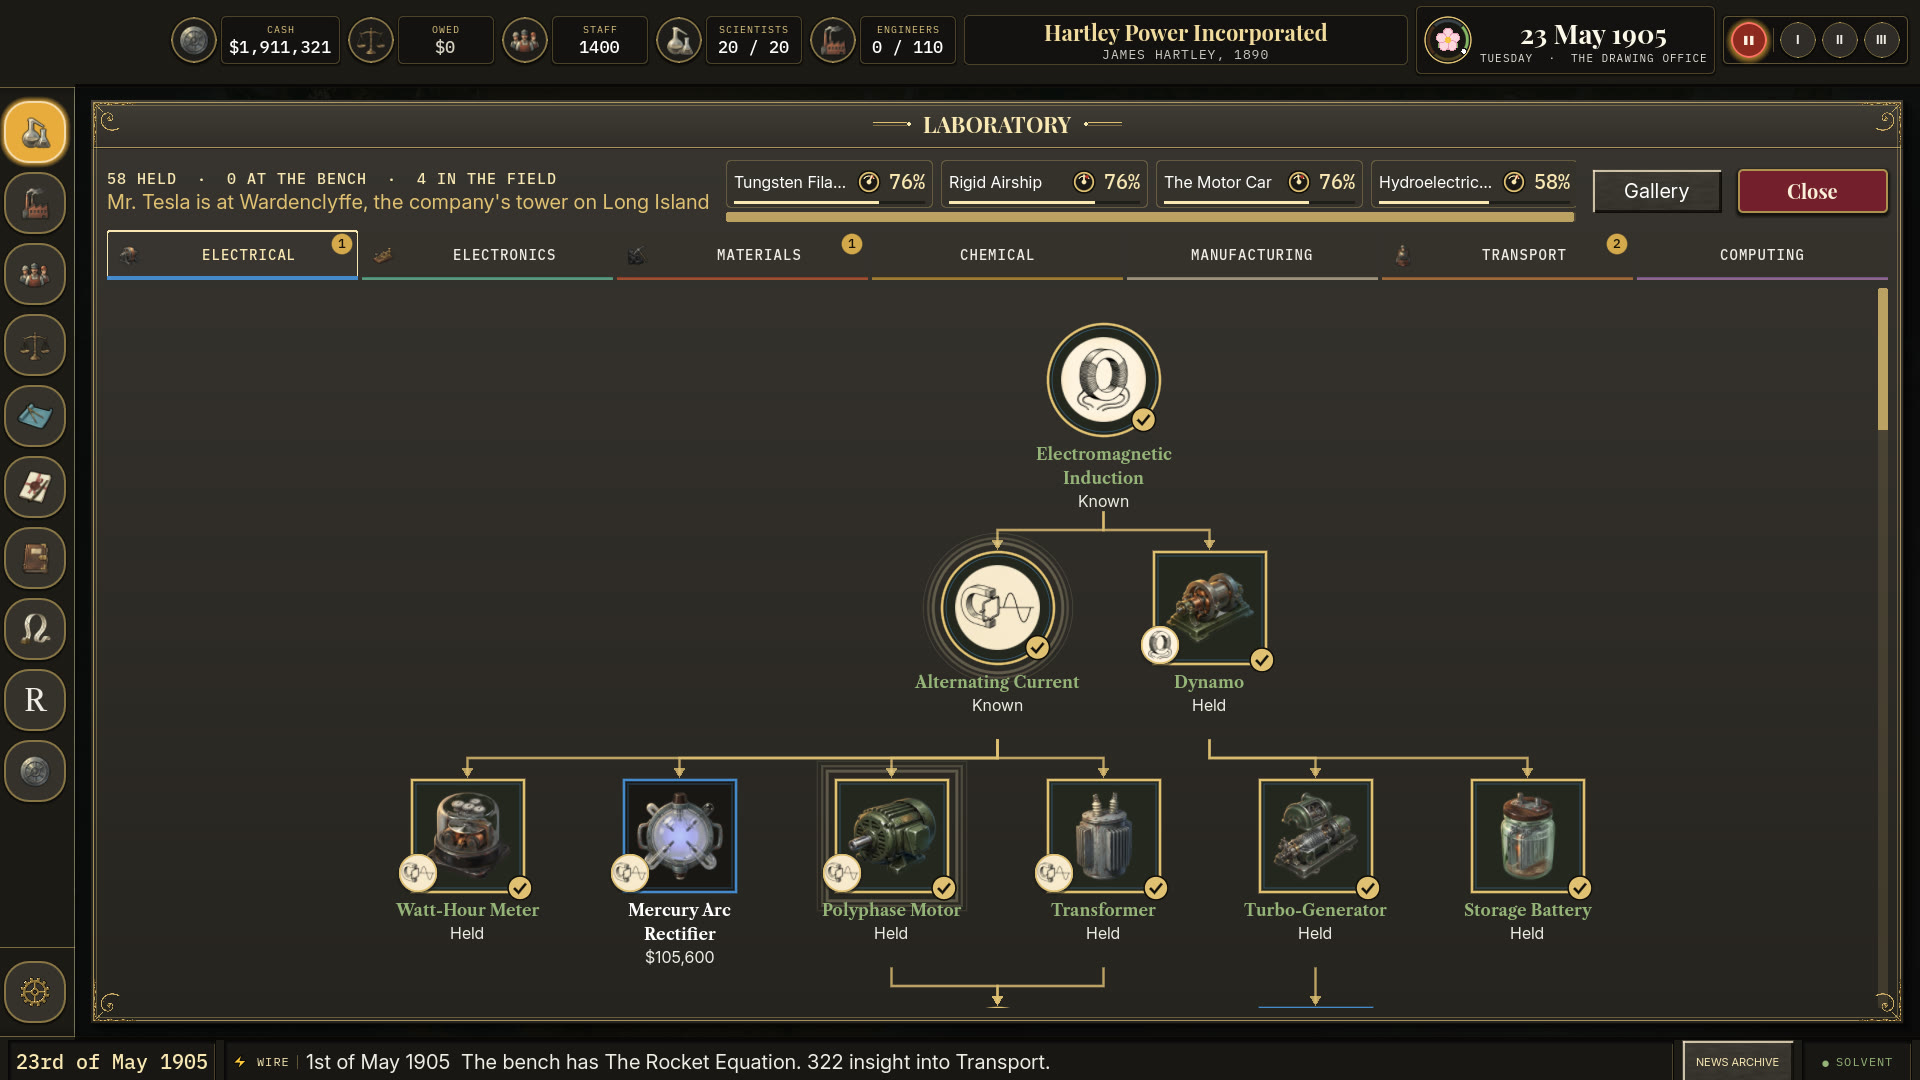
Task: Open the documents sidebar icon
Action: pyautogui.click(x=35, y=487)
